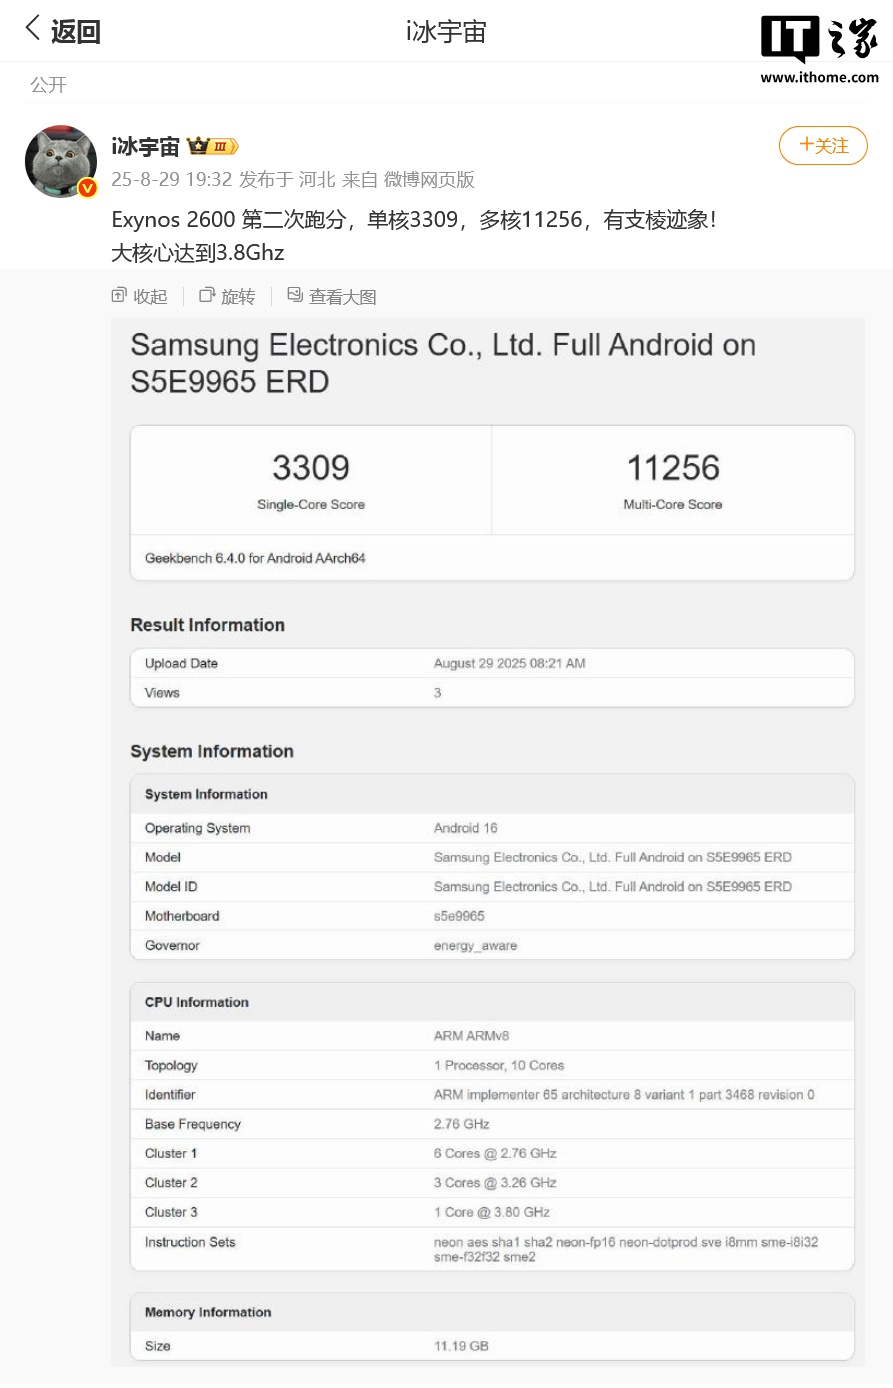
Task: Collapse the image with 收起
Action: (x=140, y=296)
